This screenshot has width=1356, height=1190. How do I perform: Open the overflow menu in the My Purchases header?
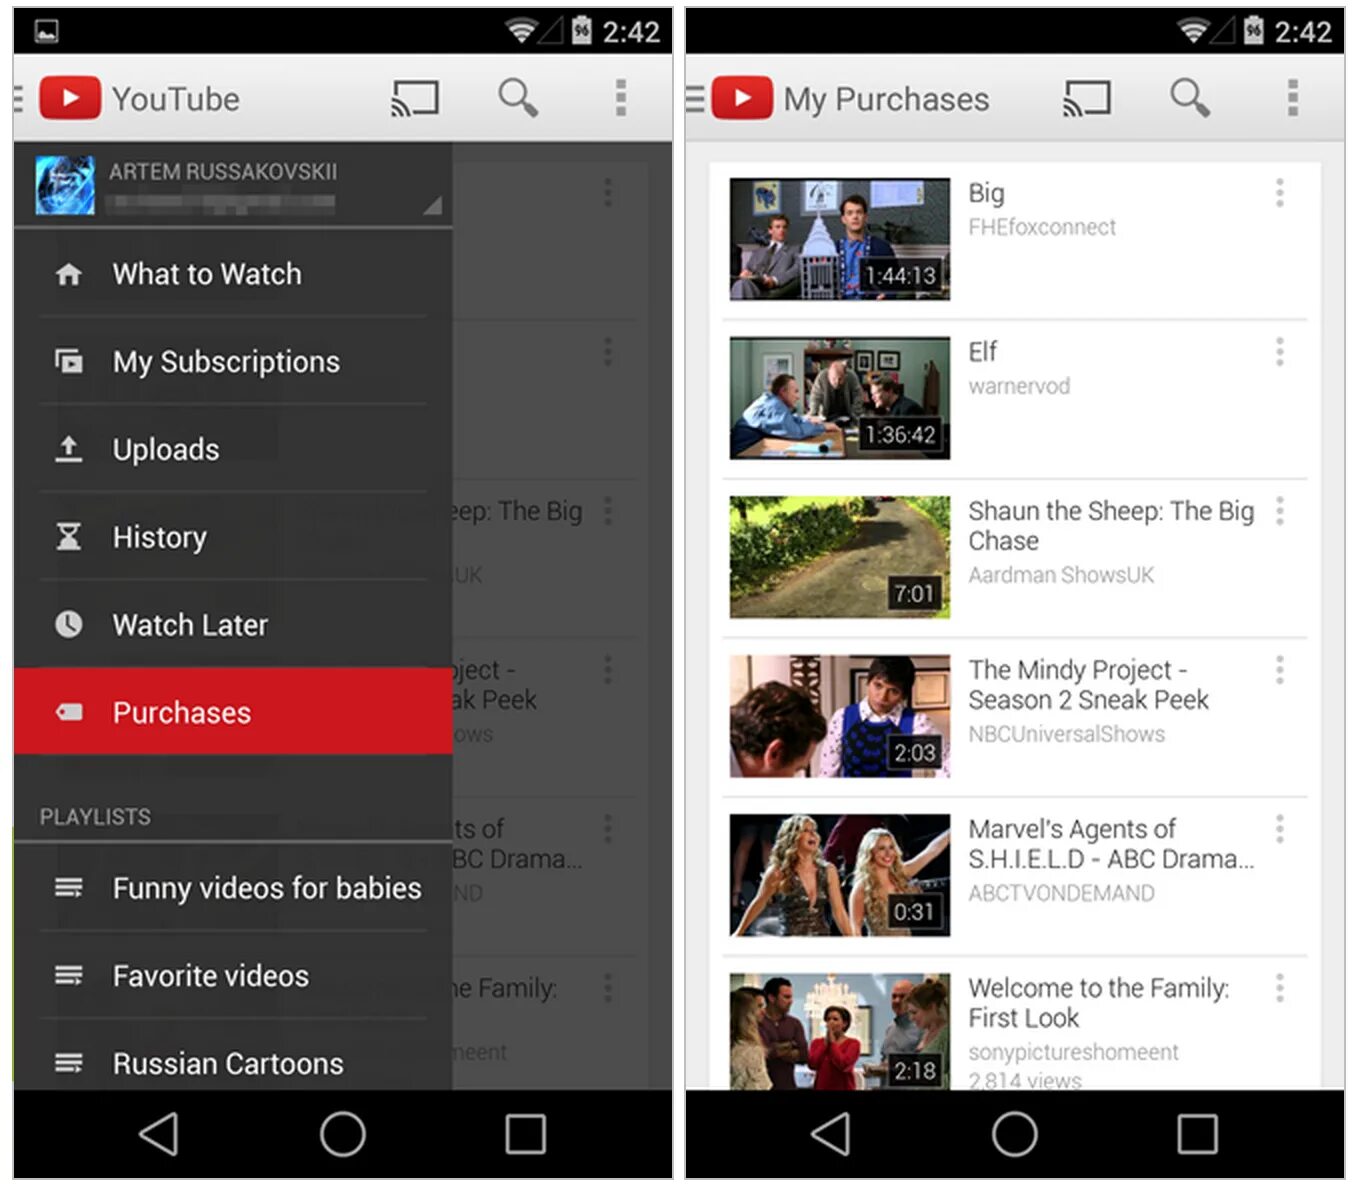point(1293,98)
